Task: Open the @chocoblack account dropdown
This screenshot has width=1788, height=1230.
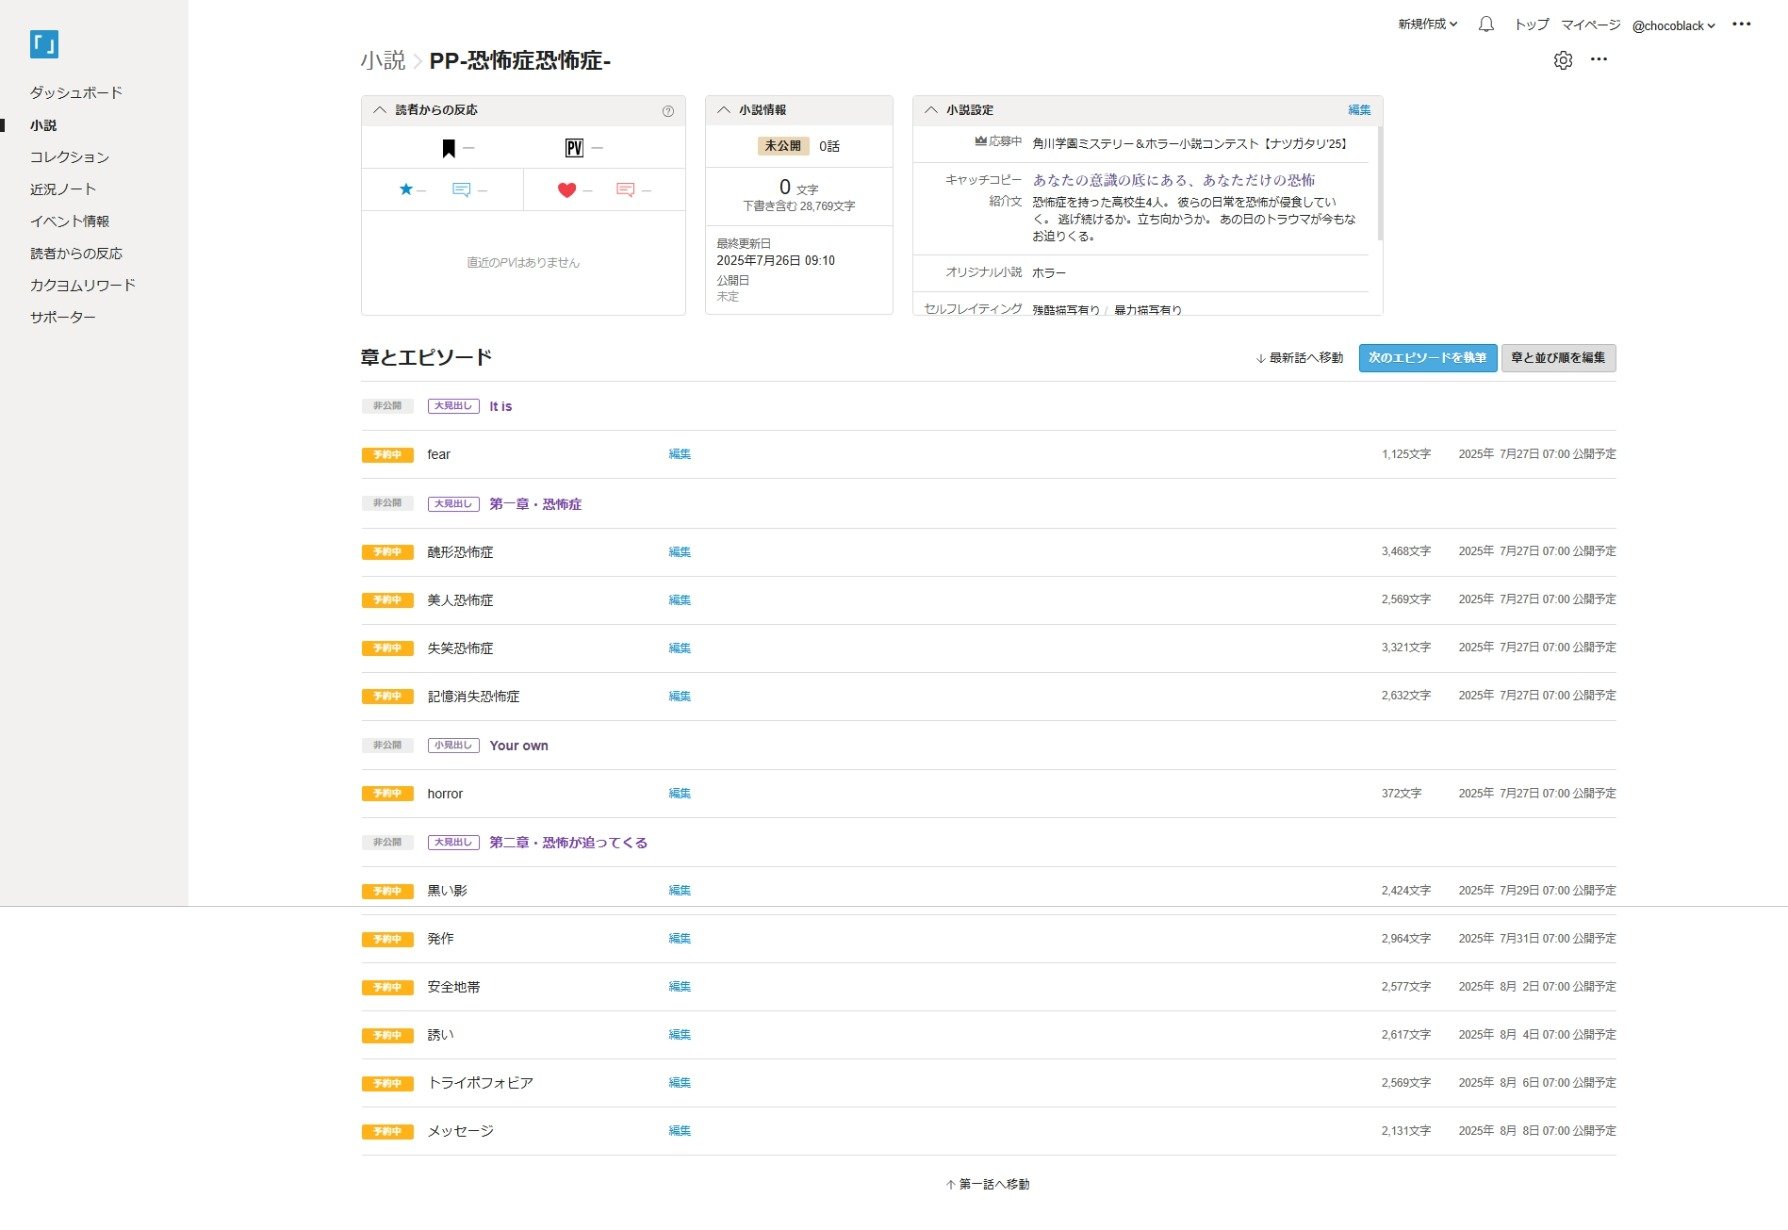Action: (1673, 26)
